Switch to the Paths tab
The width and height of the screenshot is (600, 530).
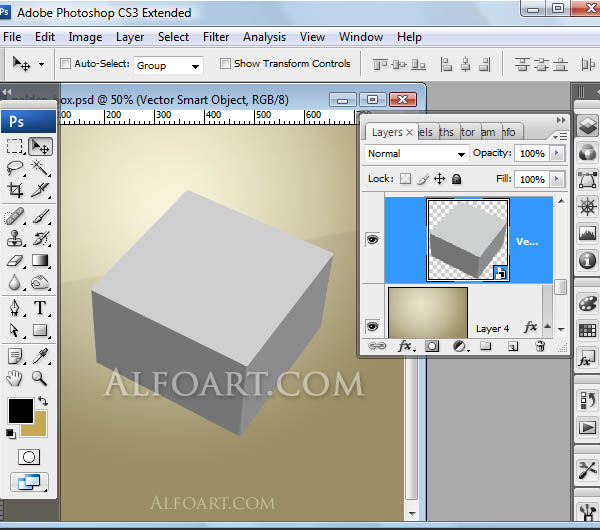[x=446, y=132]
